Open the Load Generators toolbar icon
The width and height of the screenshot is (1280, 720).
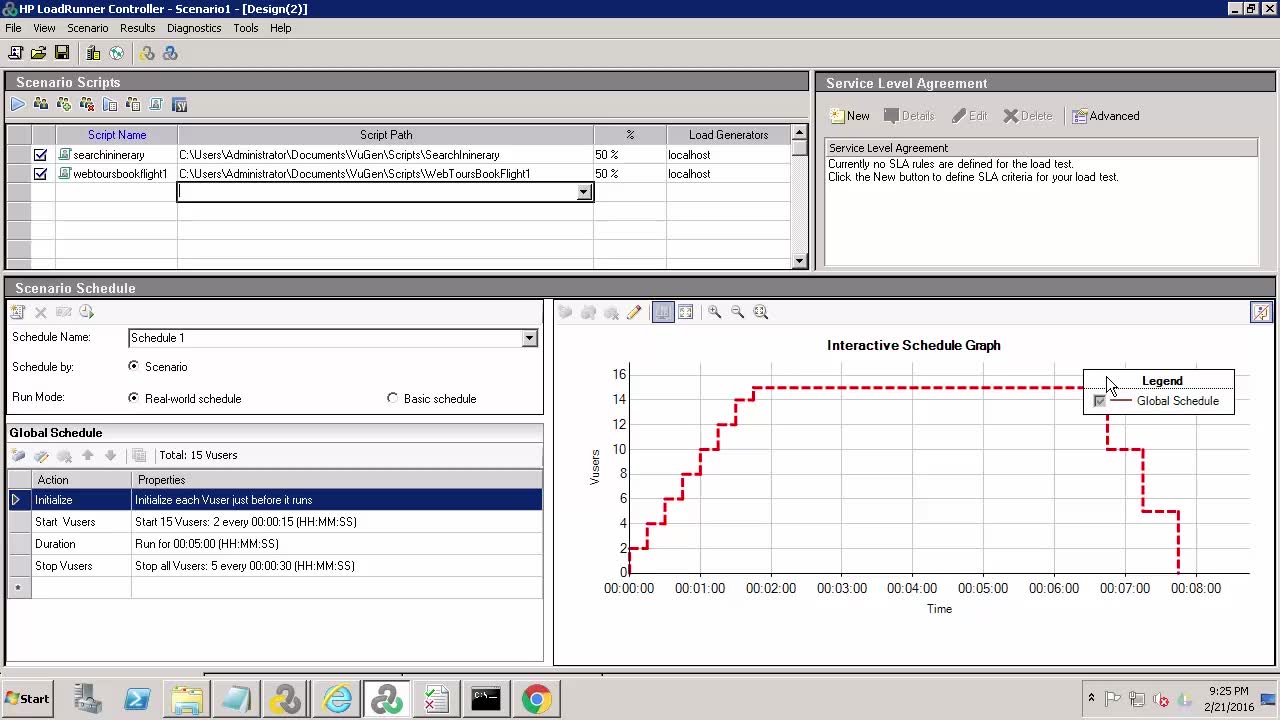click(93, 53)
